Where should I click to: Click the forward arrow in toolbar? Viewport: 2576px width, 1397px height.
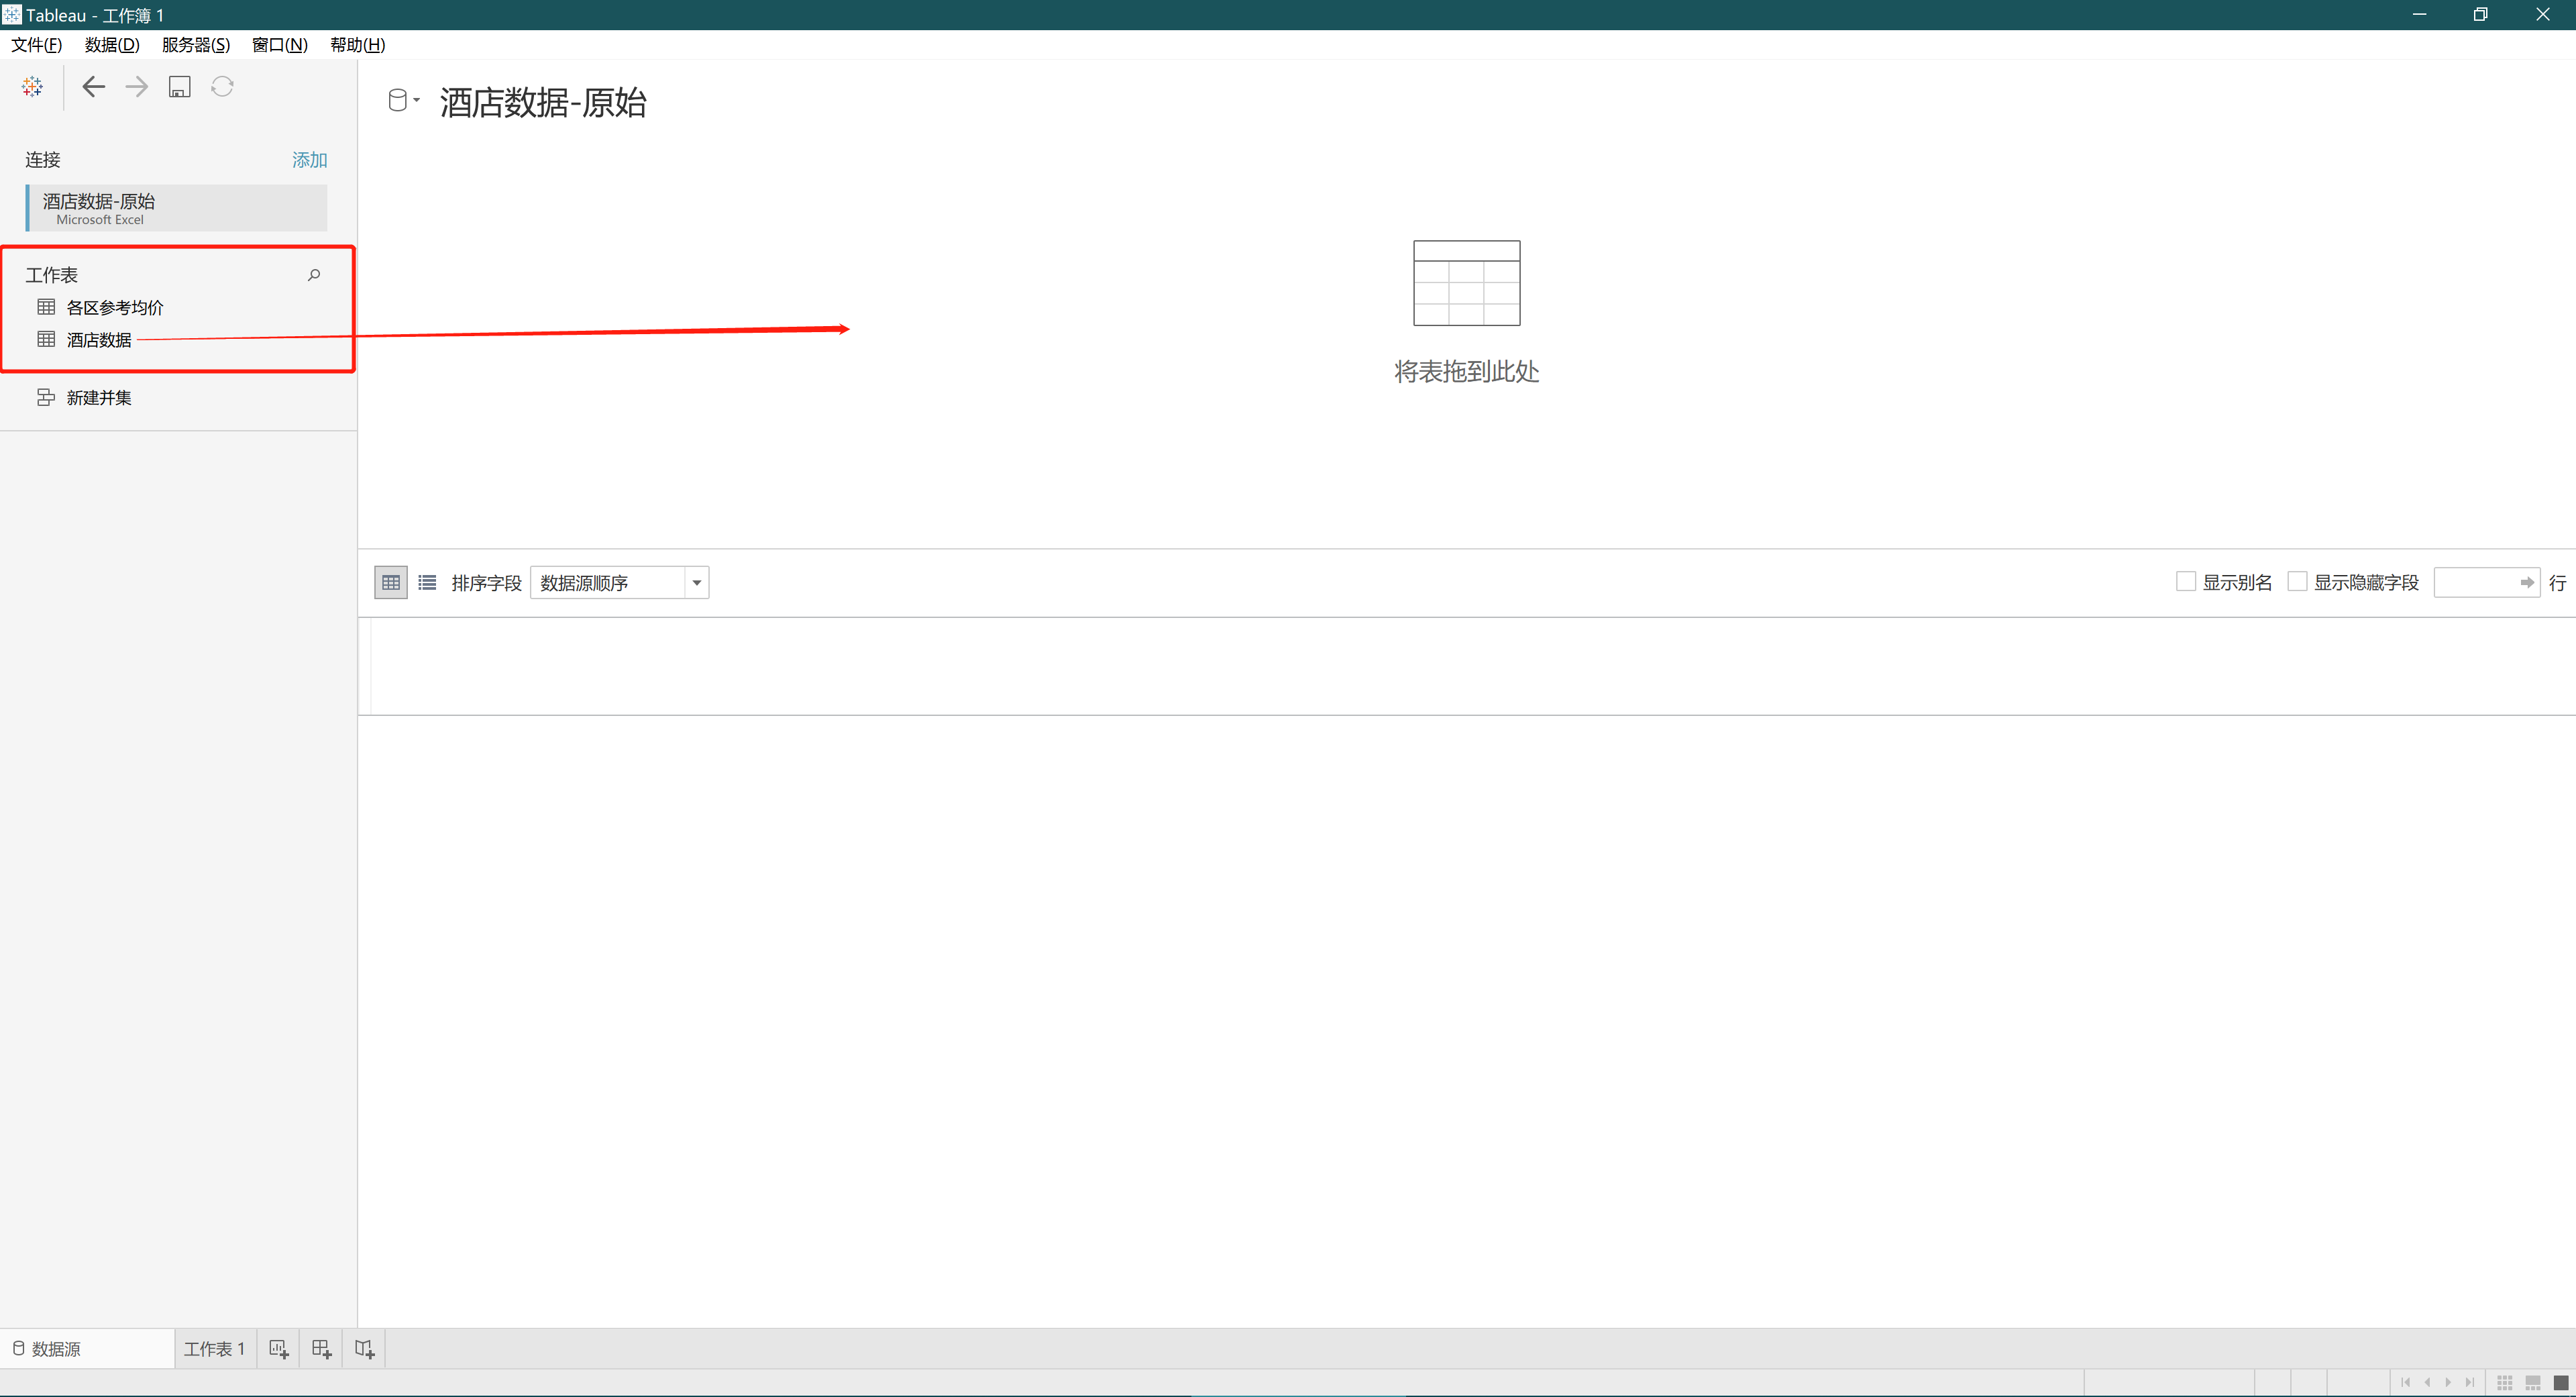coord(136,87)
